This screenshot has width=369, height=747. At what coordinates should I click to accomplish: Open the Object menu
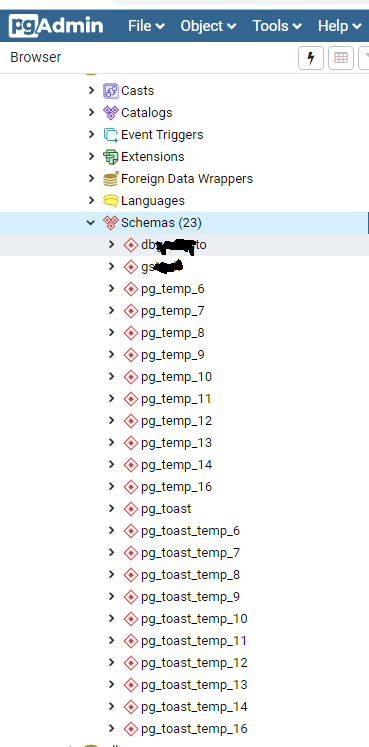208,26
